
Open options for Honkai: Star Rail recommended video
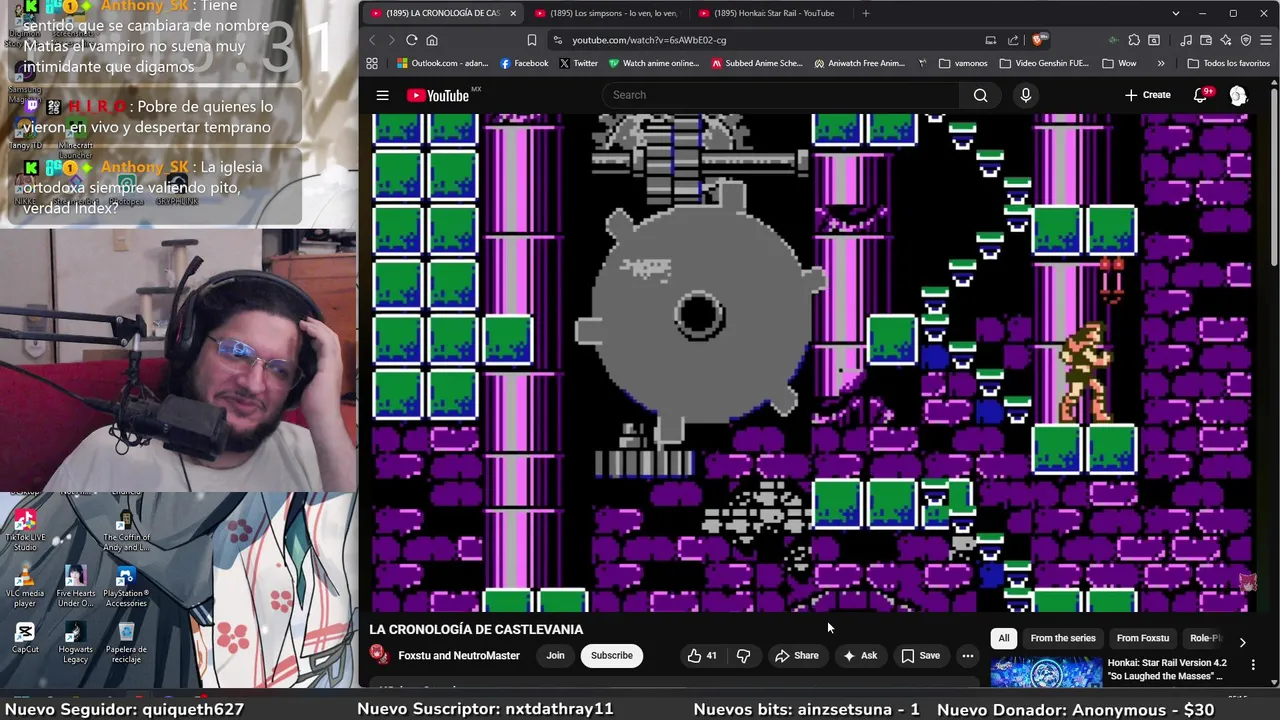pyautogui.click(x=1253, y=664)
